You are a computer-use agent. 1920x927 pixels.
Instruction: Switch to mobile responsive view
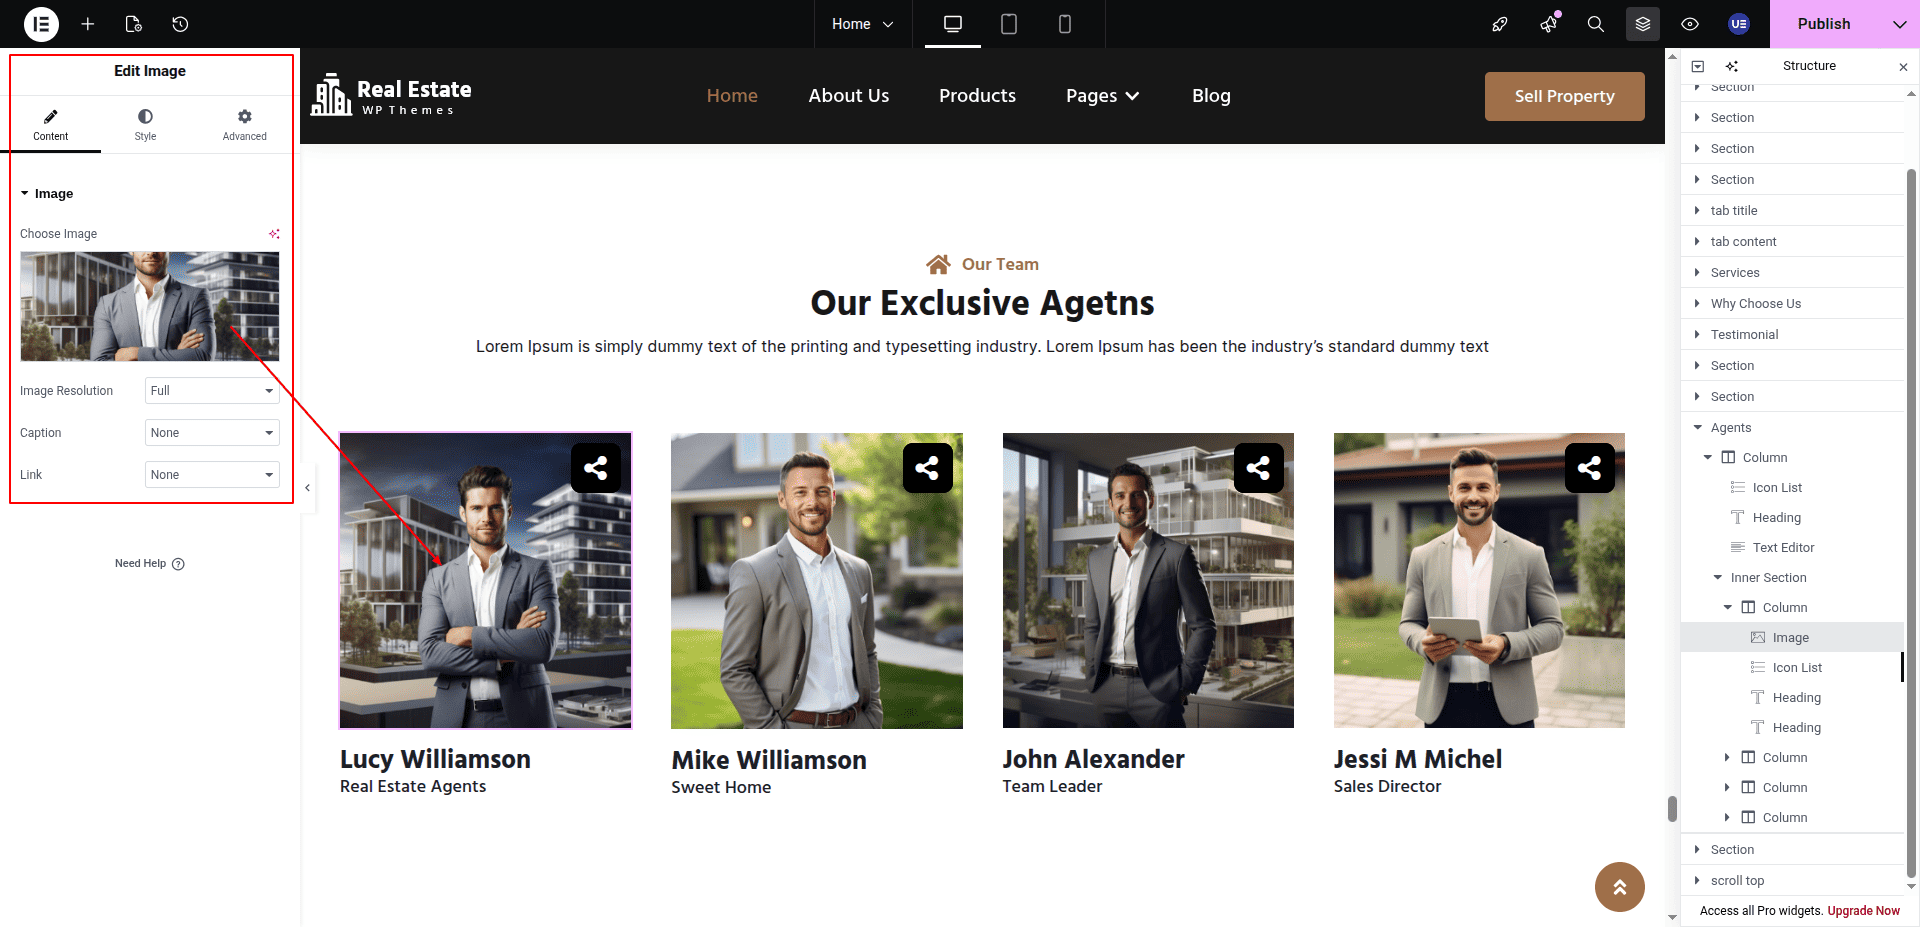pos(1065,24)
